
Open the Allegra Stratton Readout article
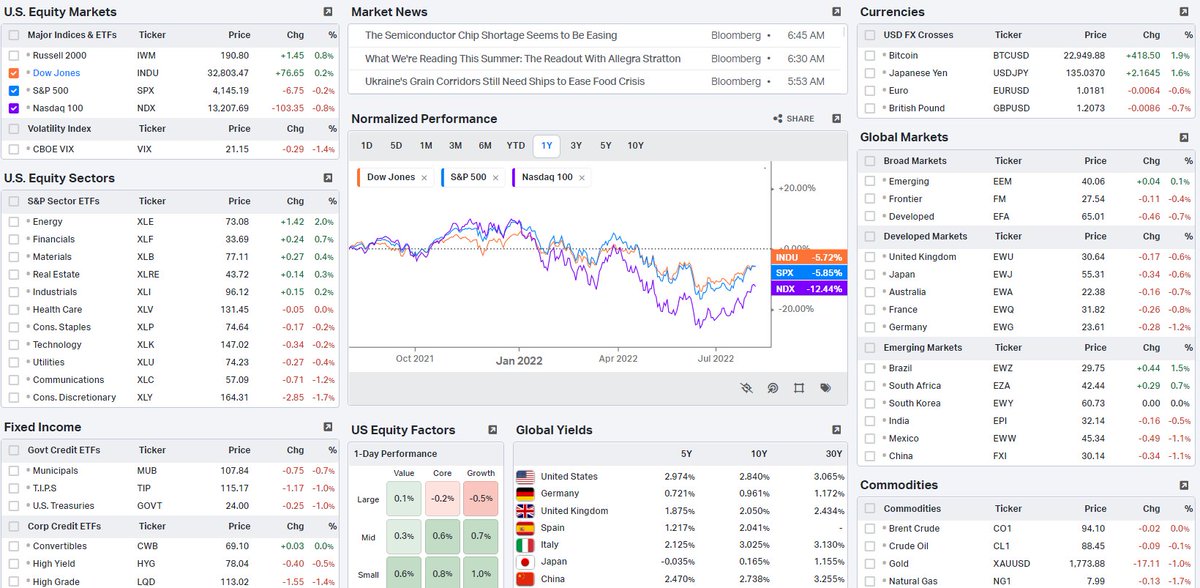coord(523,58)
